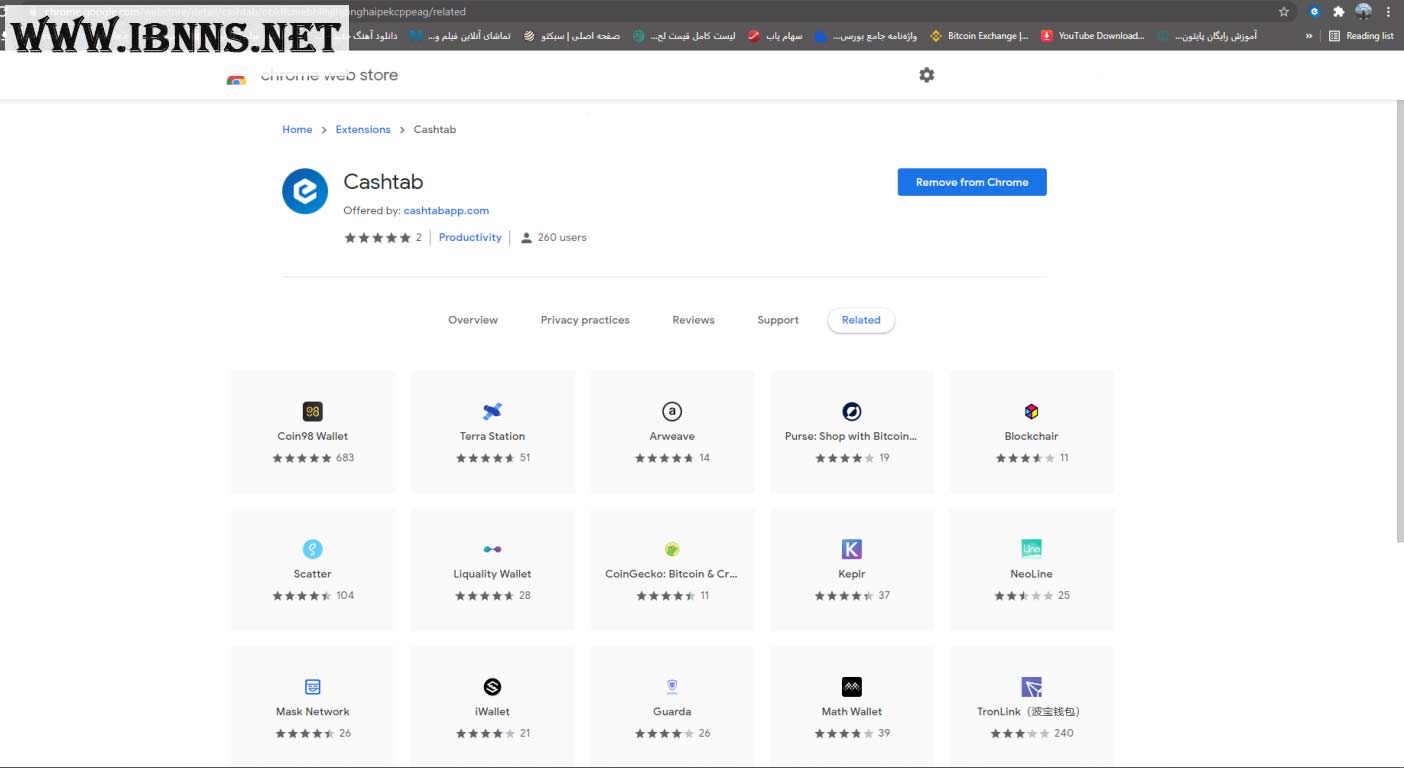Viewport: 1404px width, 768px height.
Task: Open the Chrome three-dot menu
Action: 1388,12
